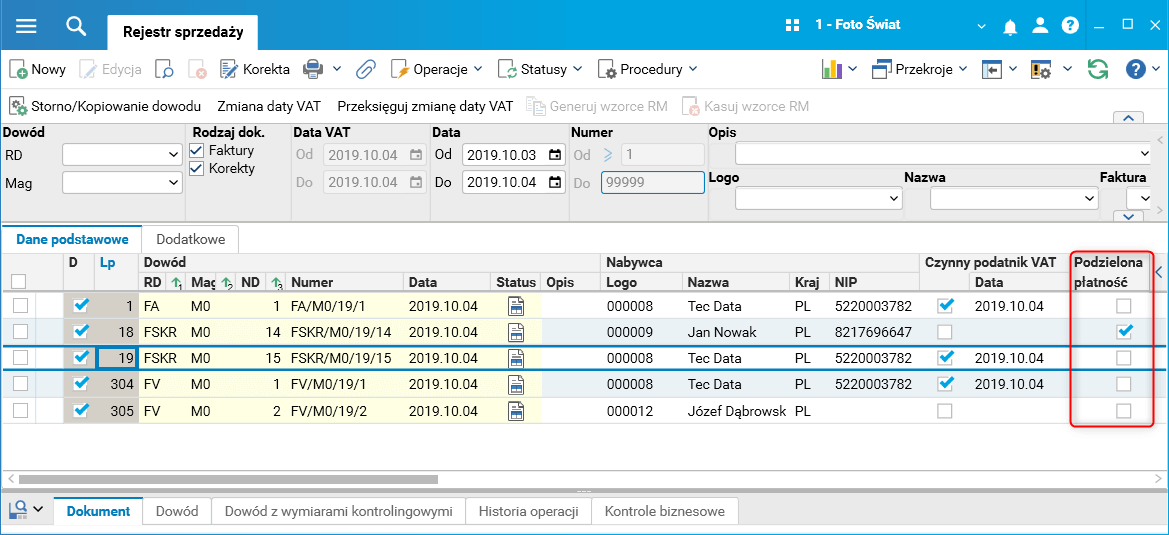
Task: Open the Historia operacji tab
Action: (x=528, y=511)
